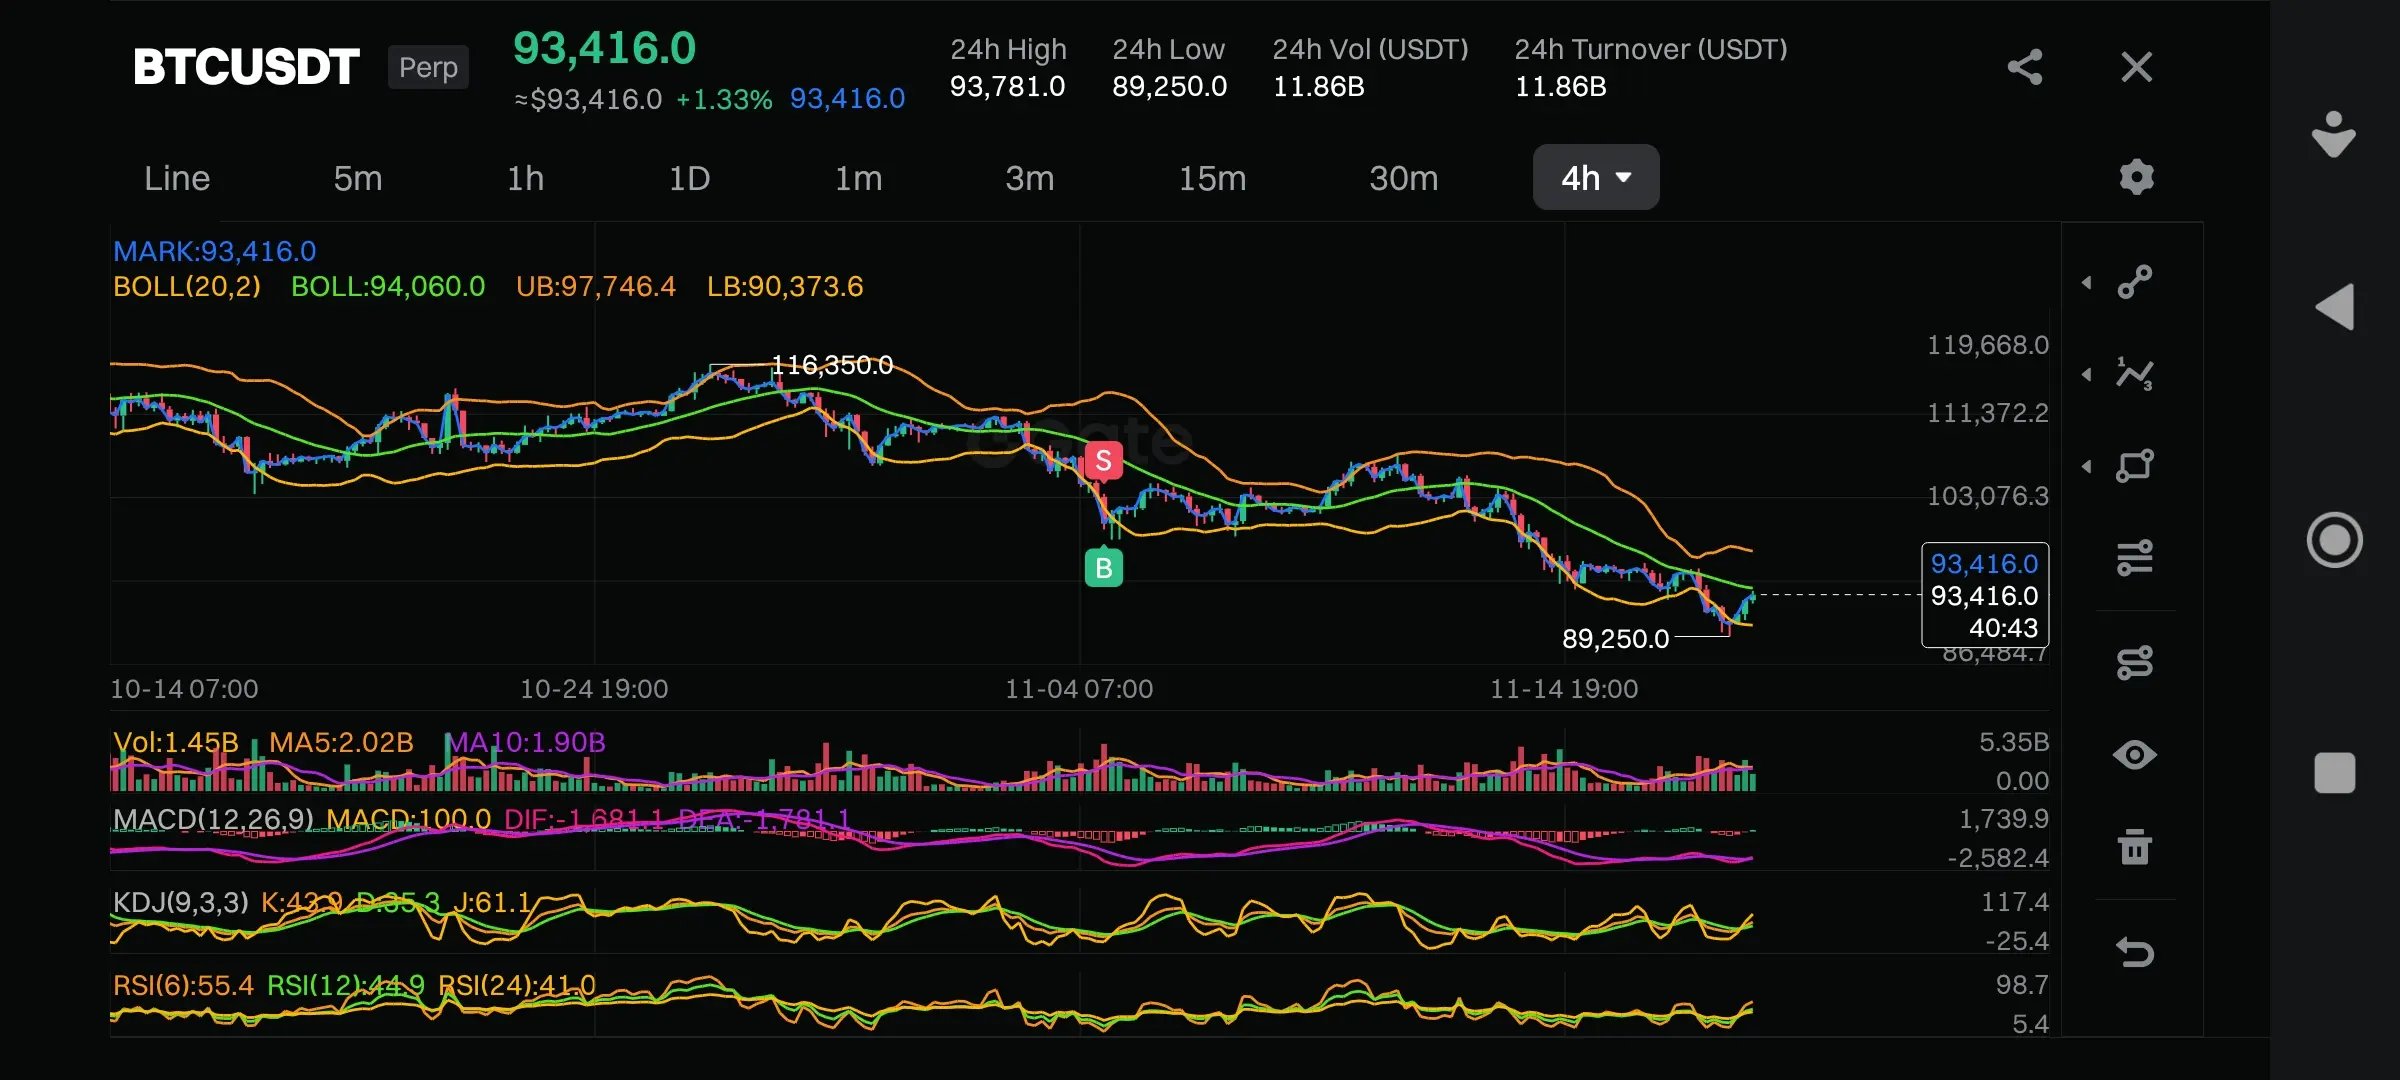Select the rectangle shape drawing tool
The image size is (2400, 1080).
coord(2135,466)
